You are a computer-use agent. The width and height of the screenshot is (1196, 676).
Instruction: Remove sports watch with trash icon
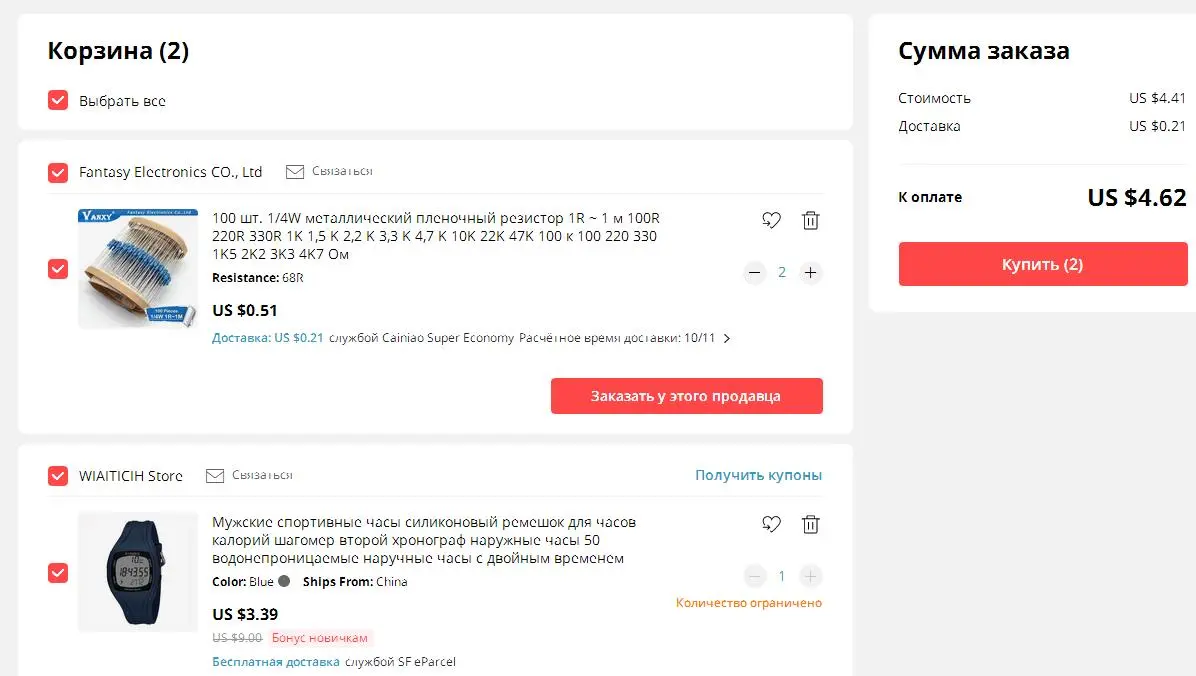810,524
